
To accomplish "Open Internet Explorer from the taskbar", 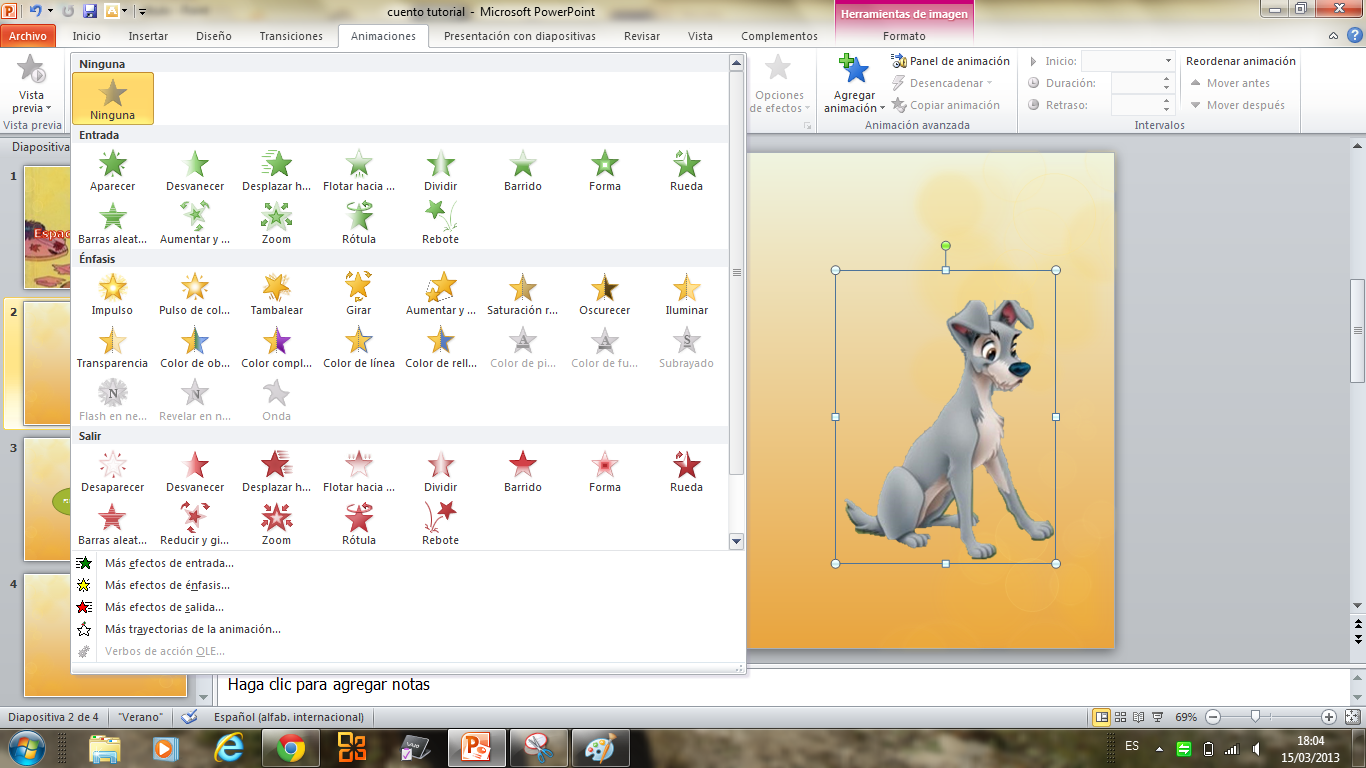I will tap(229, 748).
